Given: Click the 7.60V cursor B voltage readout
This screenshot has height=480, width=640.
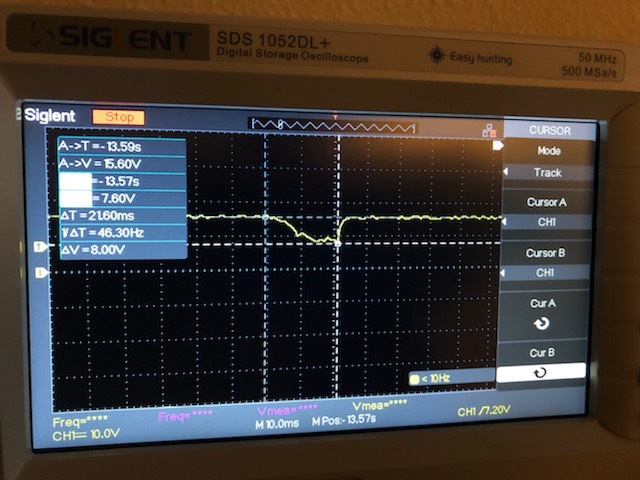Looking at the screenshot, I should 122,198.
